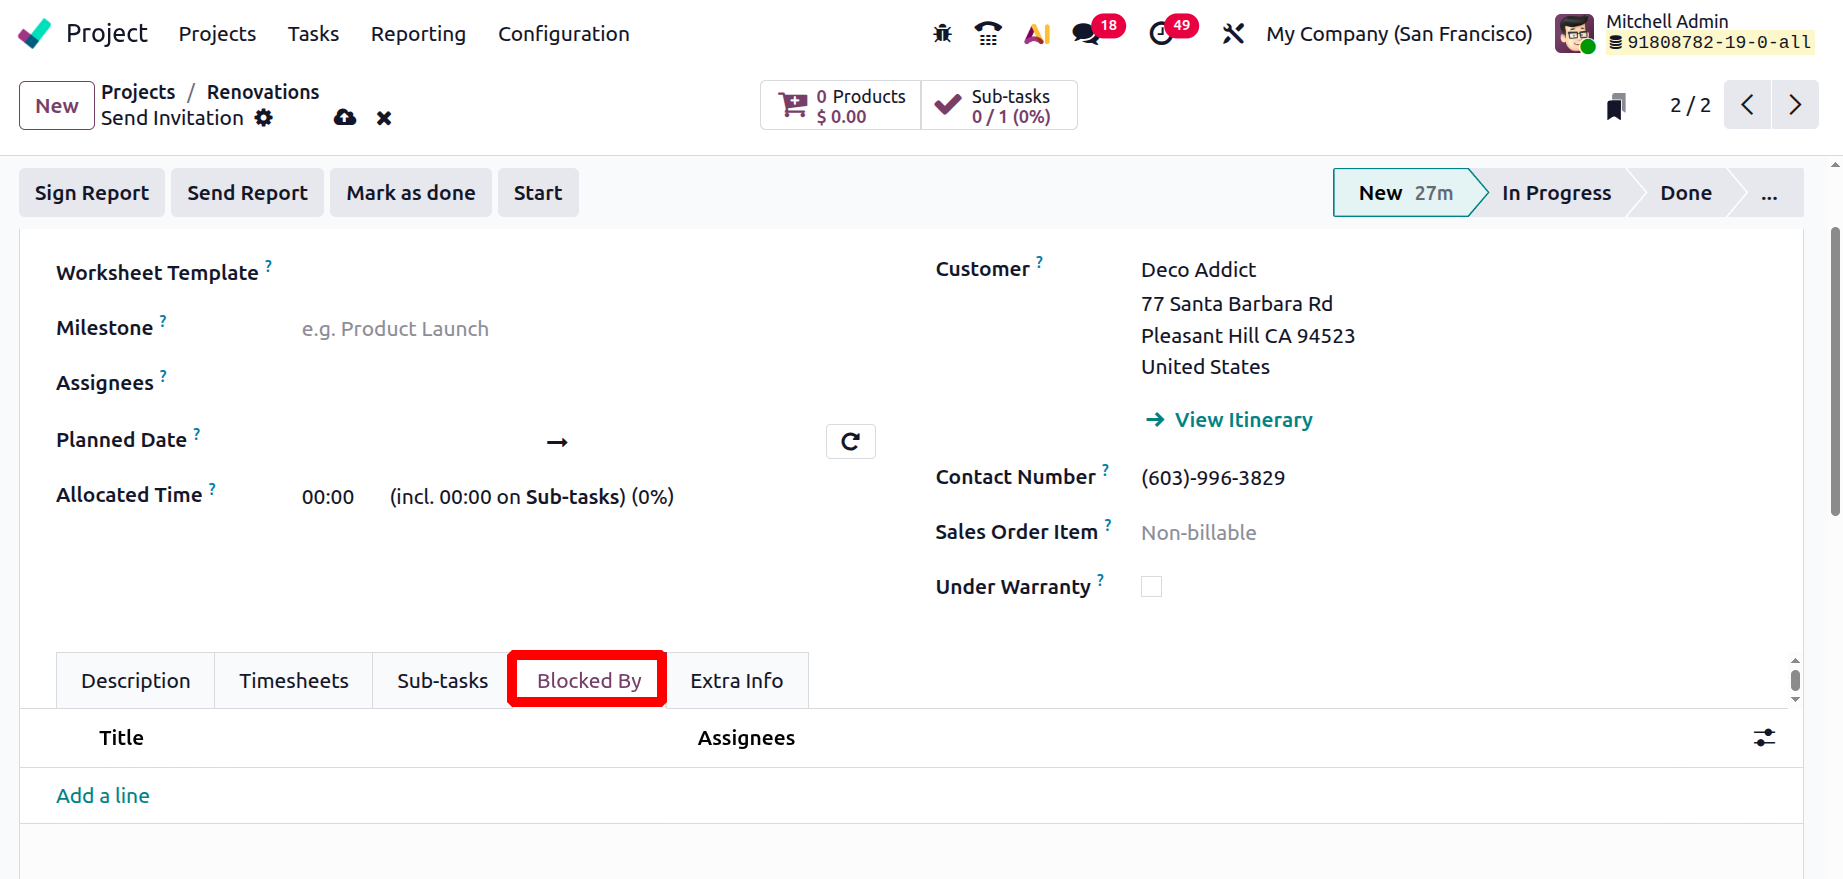Open the VoIP phone icon
Screen dimensions: 1843x879
(988, 34)
